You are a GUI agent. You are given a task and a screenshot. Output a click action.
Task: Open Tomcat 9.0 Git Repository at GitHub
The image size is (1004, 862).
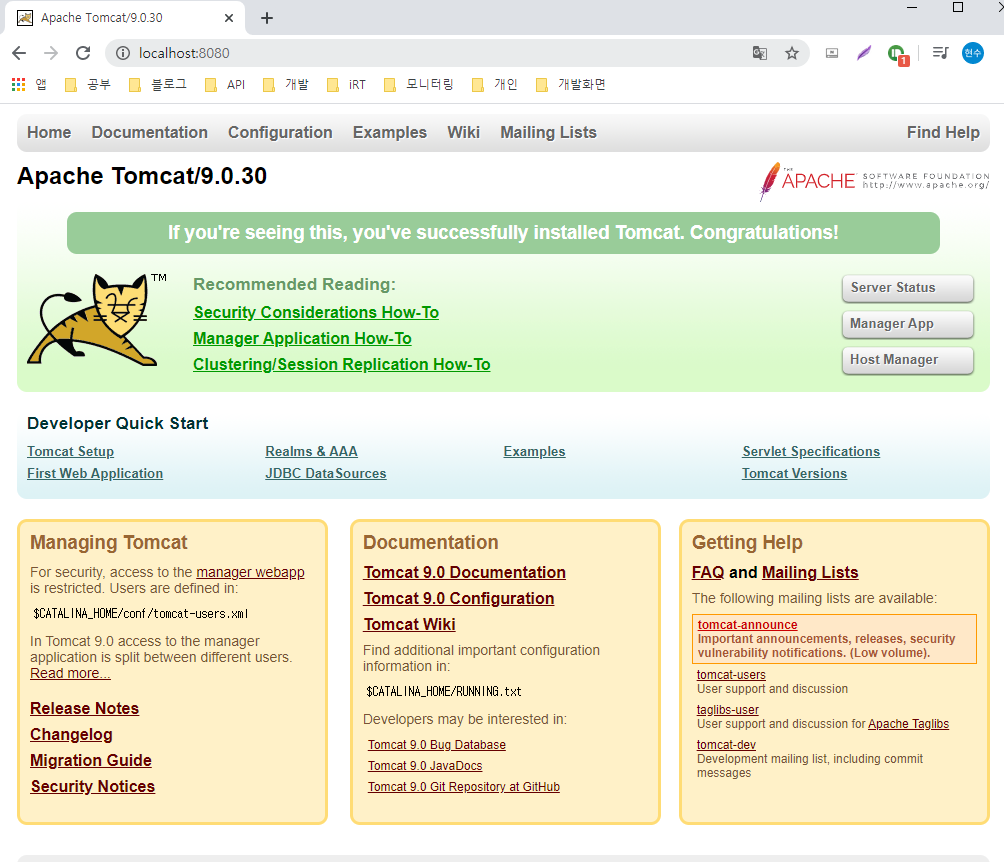(x=464, y=786)
